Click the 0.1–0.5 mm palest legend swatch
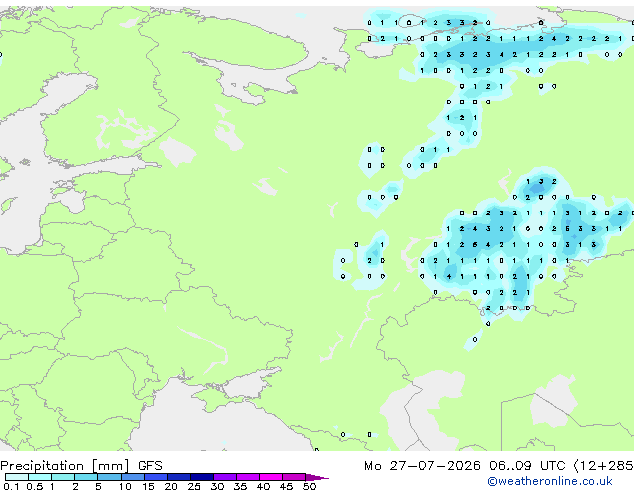The width and height of the screenshot is (634, 490). click(x=17, y=477)
